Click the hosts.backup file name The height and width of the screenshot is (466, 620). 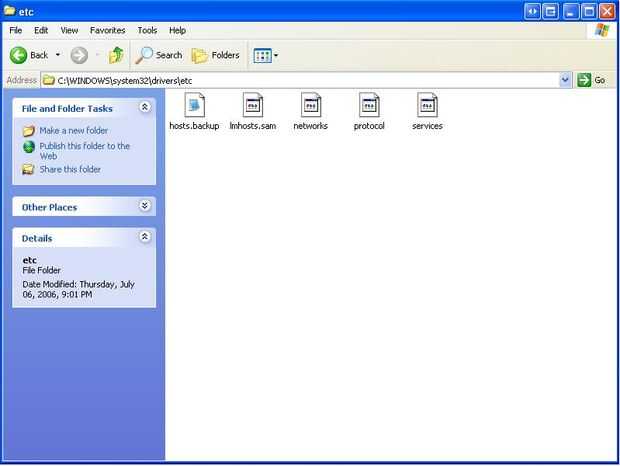(194, 126)
